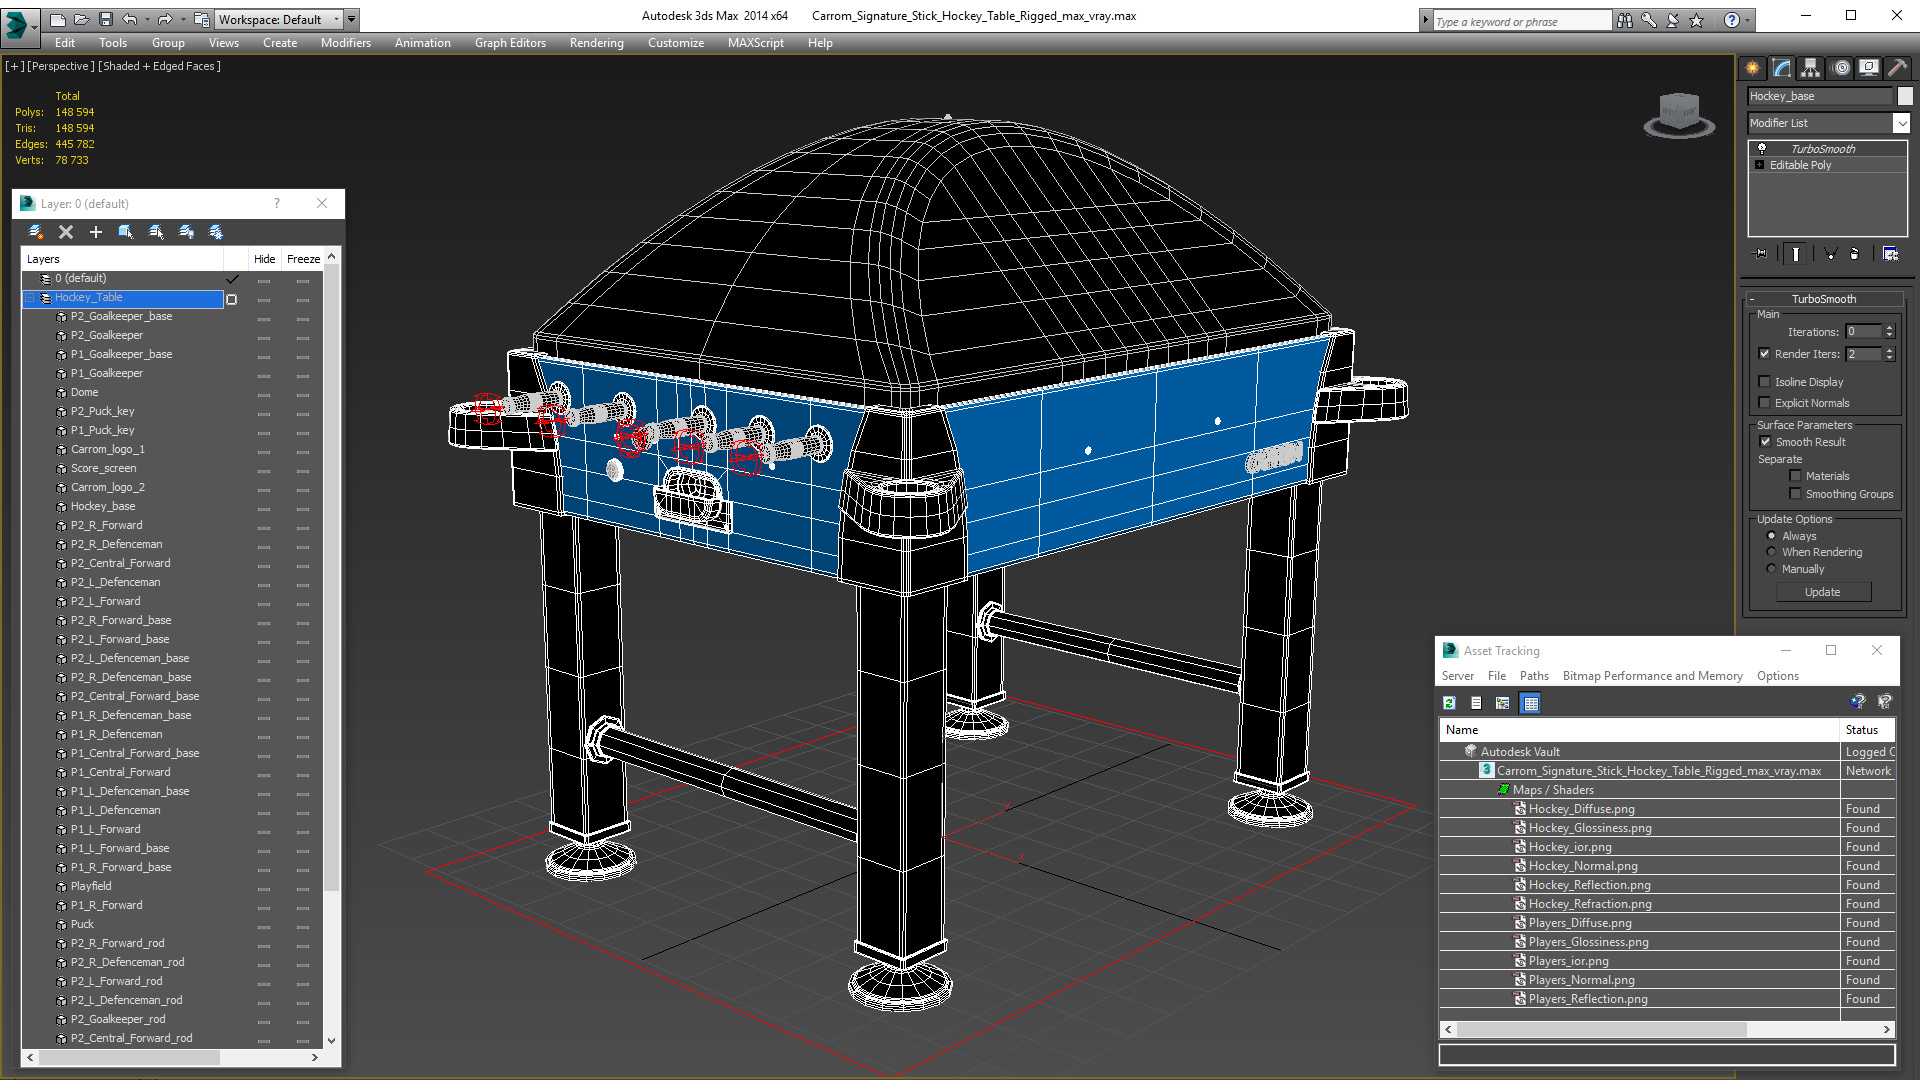Screen dimensions: 1920x1080
Task: Open the Redo history dropdown arrow
Action: pyautogui.click(x=182, y=19)
